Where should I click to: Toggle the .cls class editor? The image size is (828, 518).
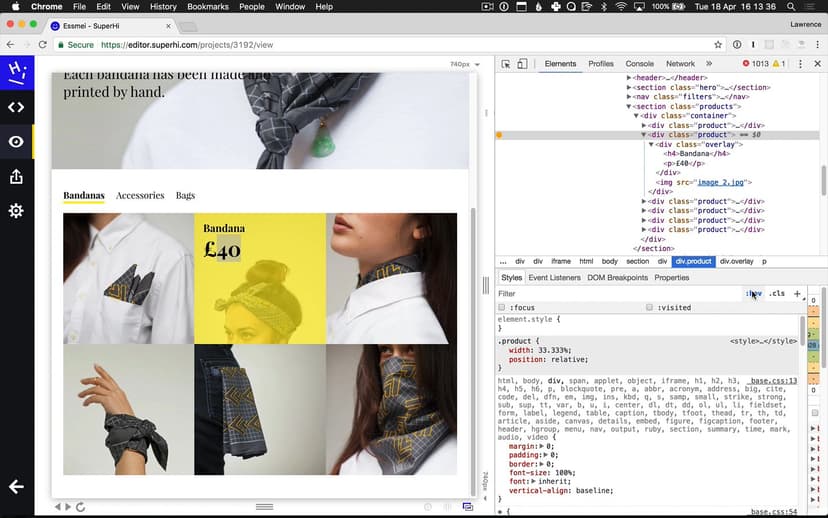[x=776, y=294]
